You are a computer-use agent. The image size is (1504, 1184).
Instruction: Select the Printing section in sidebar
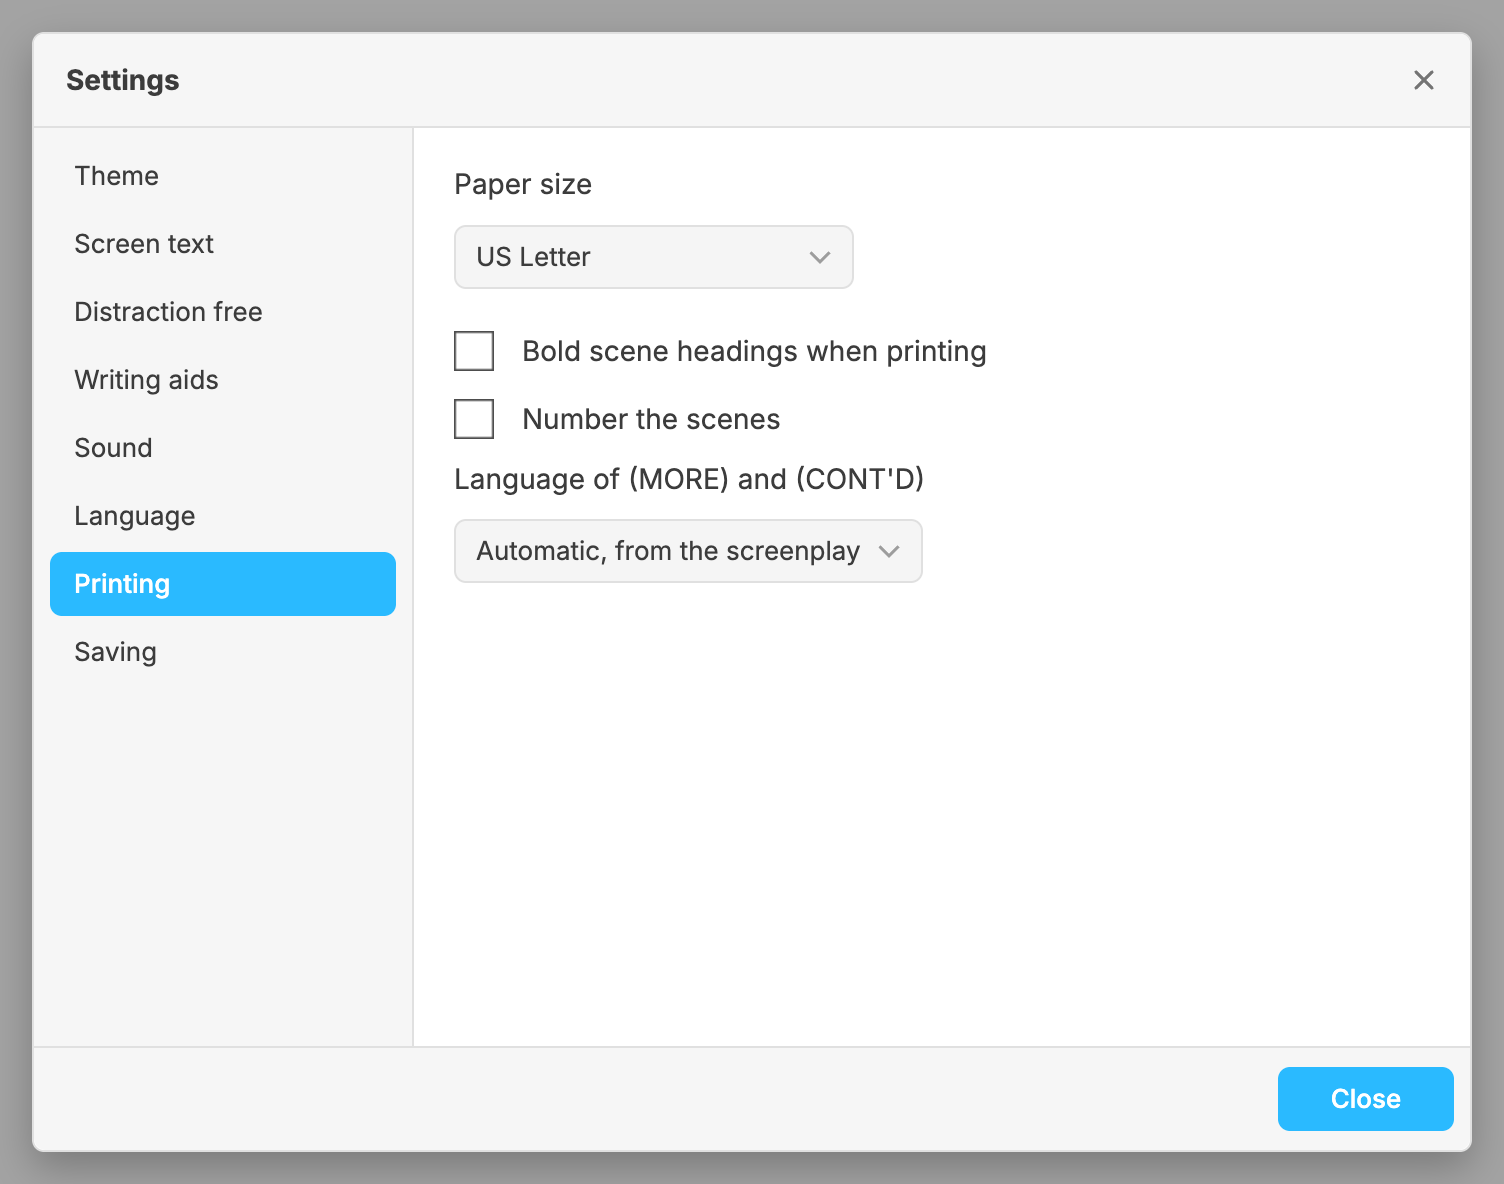coord(223,584)
